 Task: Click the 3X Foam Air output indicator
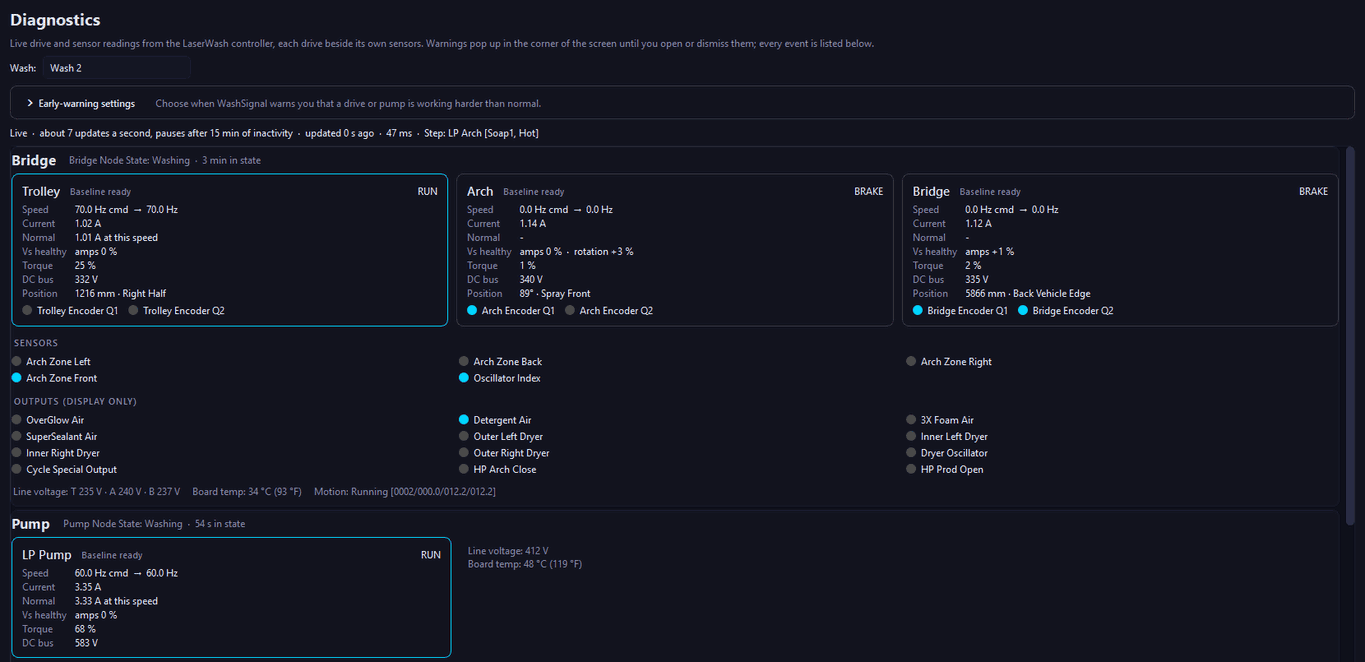[x=911, y=420]
